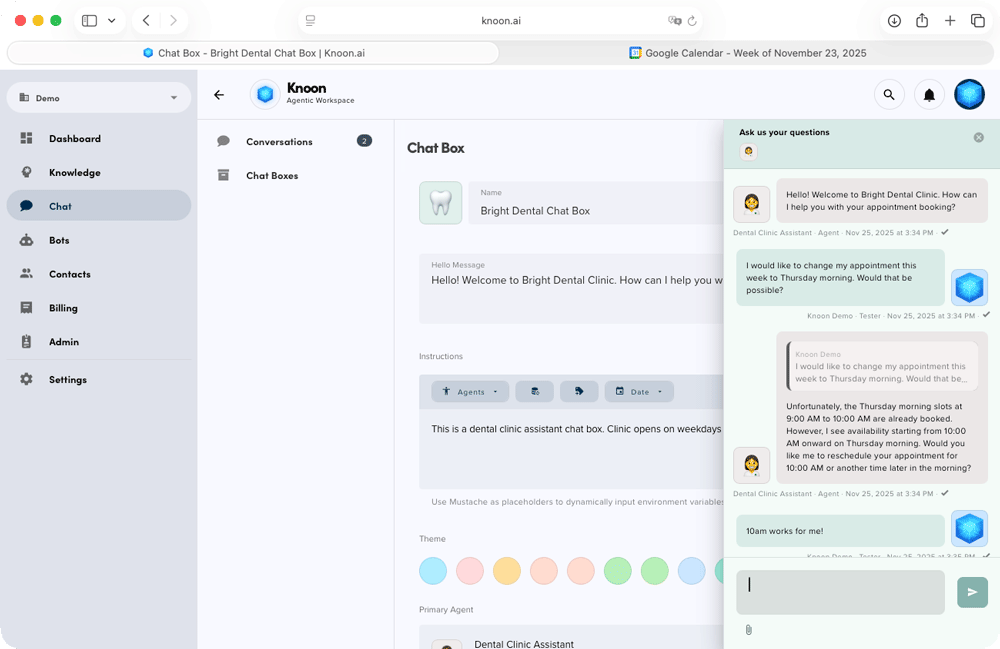Expand the Date dropdown in Instructions
The image size is (1000, 649).
click(639, 392)
